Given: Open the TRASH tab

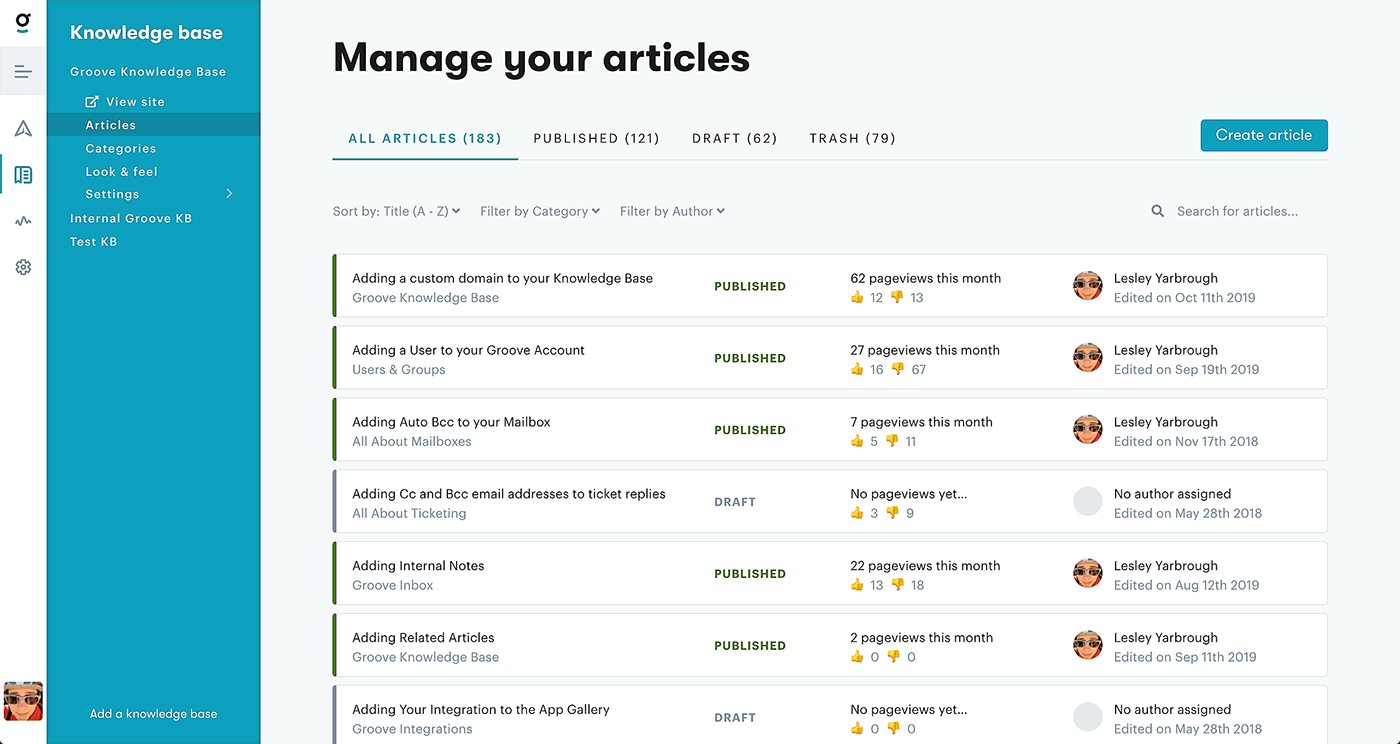Looking at the screenshot, I should coord(852,138).
